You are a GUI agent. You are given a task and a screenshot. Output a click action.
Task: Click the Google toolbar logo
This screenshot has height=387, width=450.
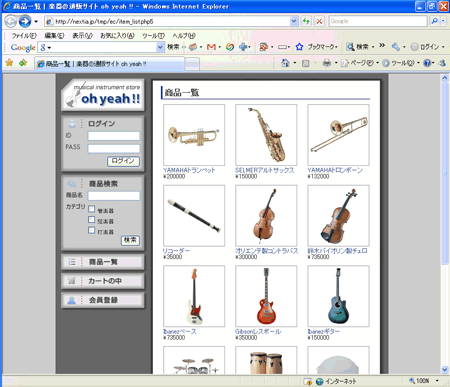tap(23, 48)
